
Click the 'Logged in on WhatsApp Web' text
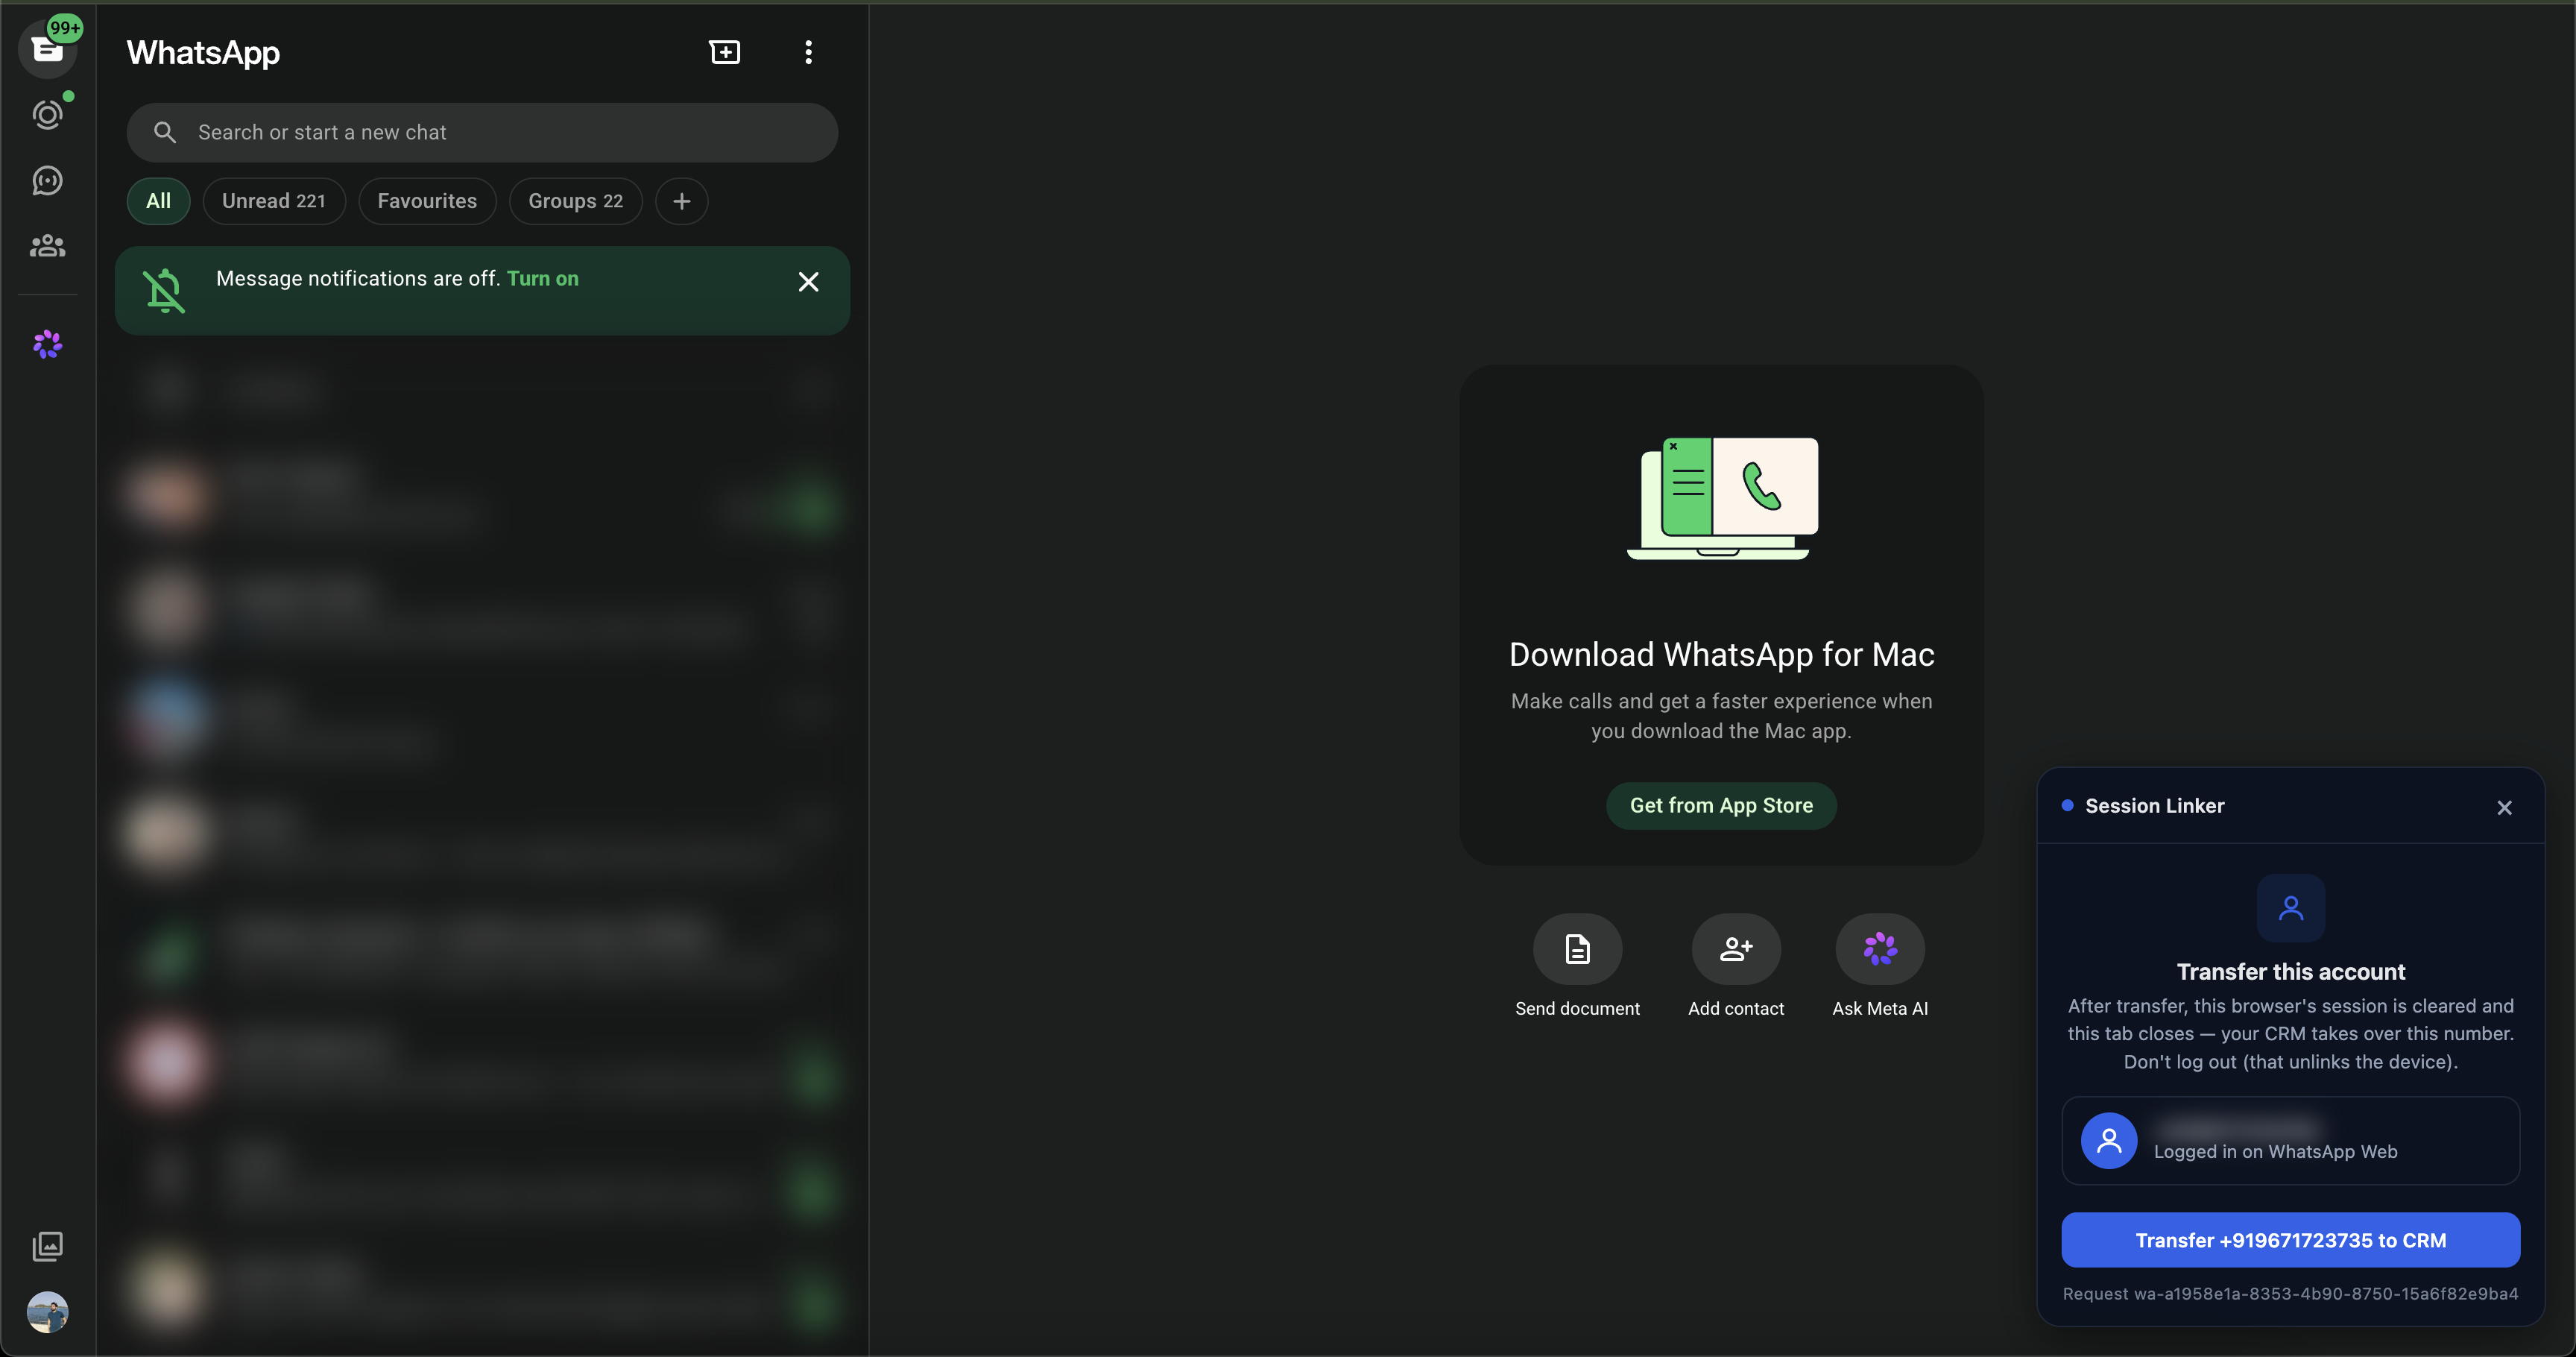click(x=2275, y=1152)
